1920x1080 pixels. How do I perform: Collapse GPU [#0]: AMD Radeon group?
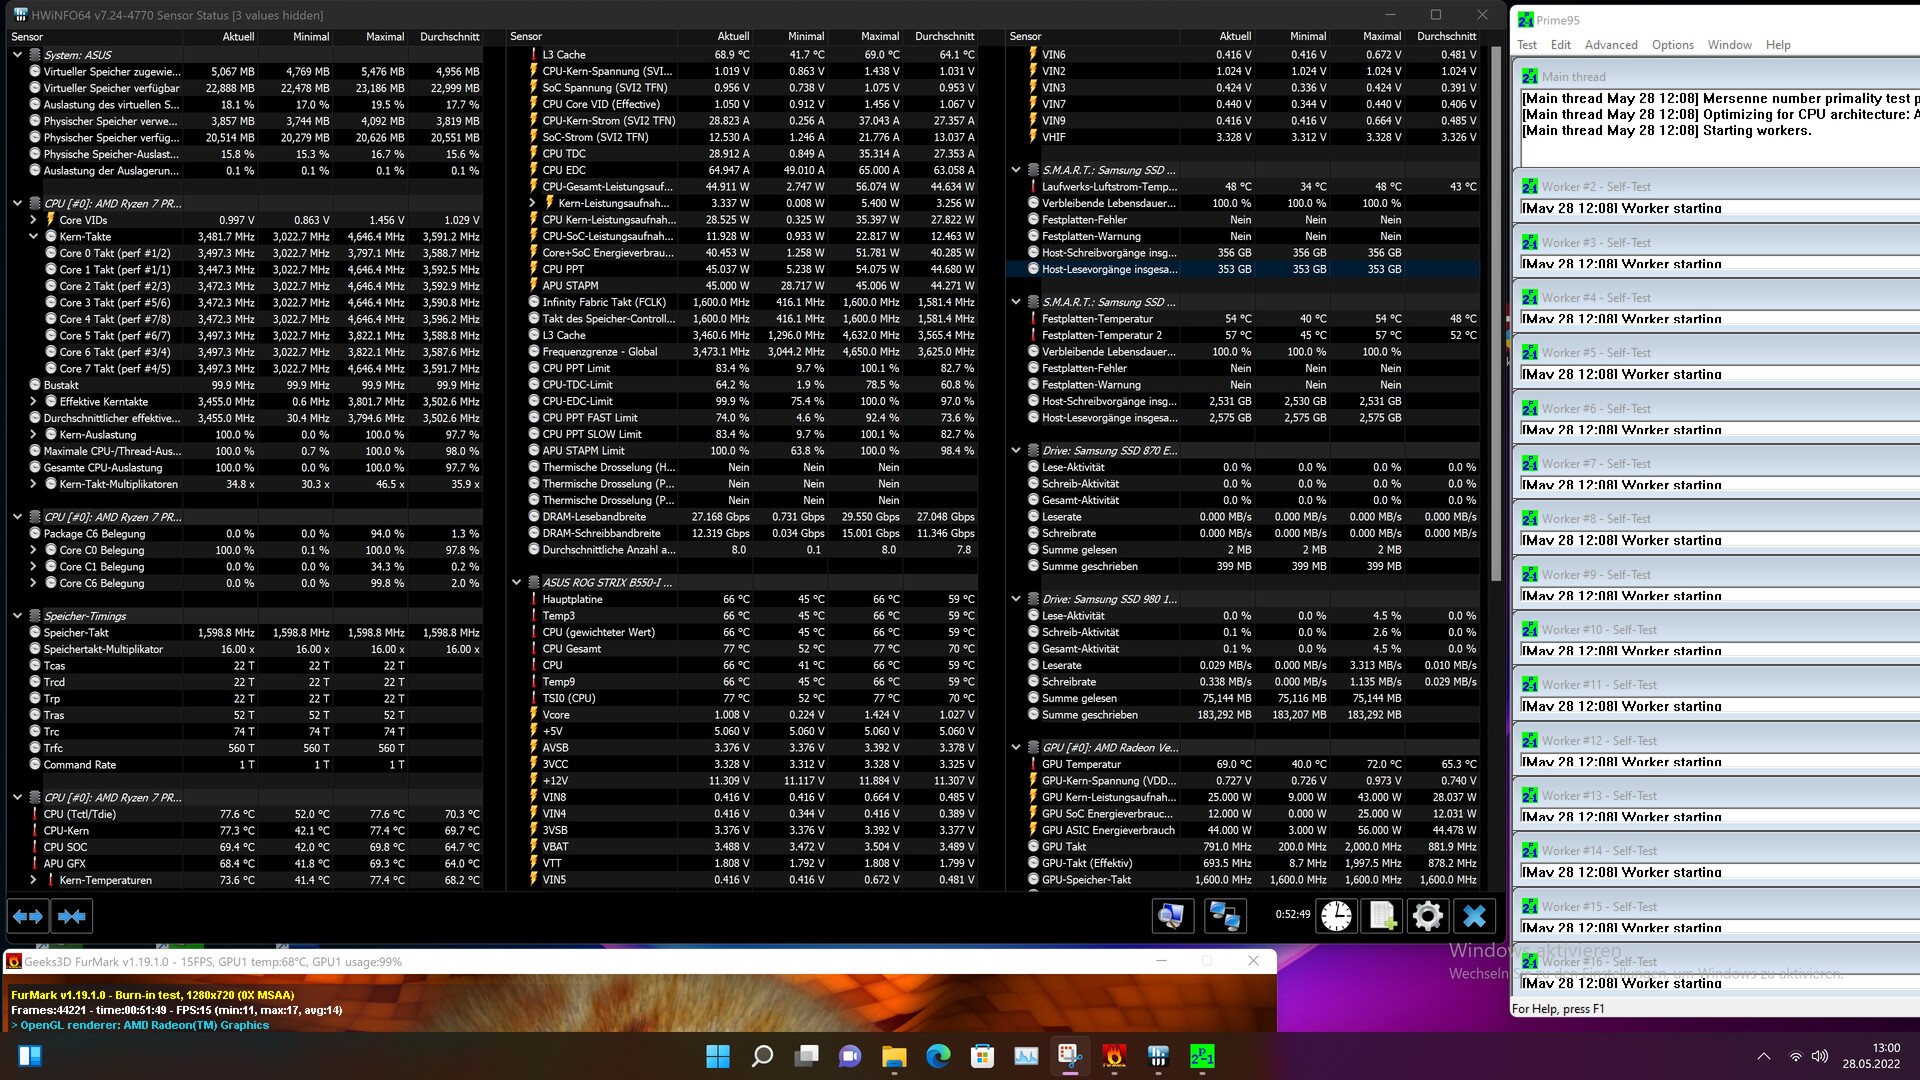(x=1016, y=747)
